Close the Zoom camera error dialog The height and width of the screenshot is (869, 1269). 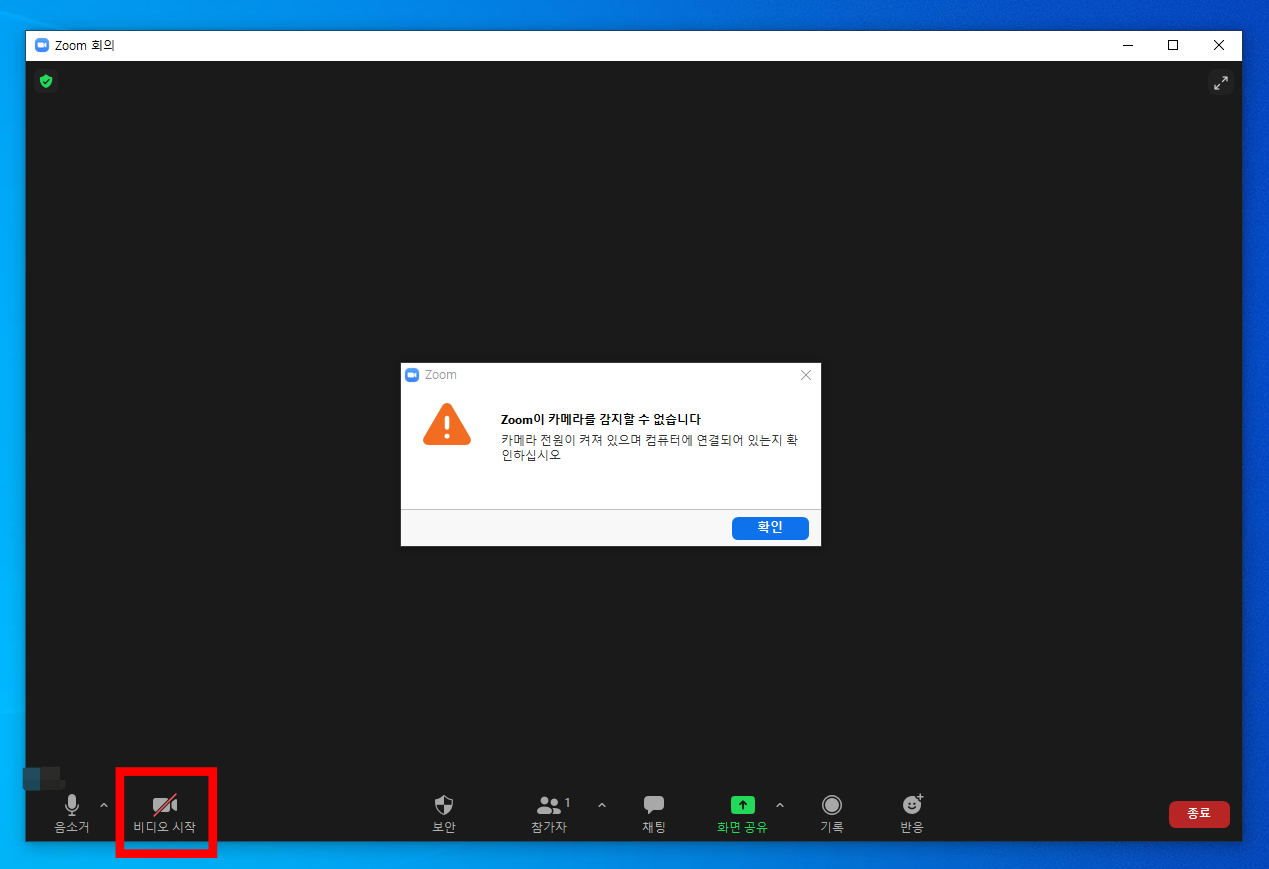coord(806,375)
